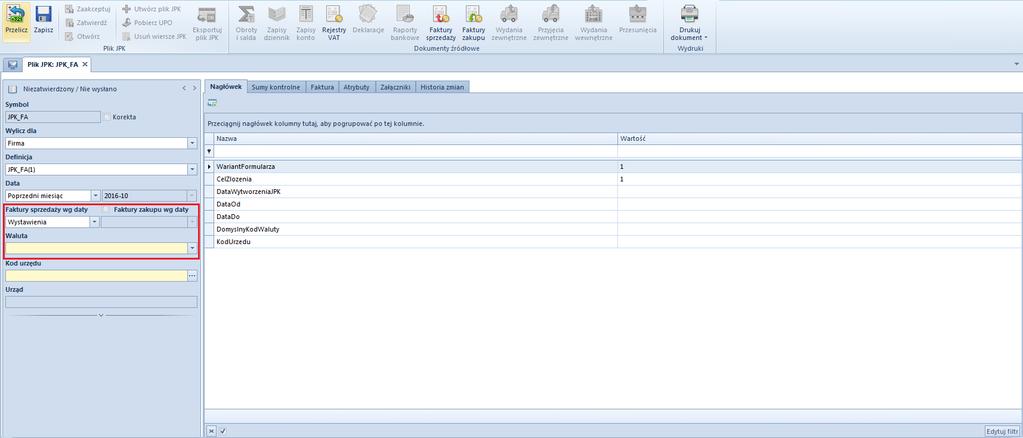Image resolution: width=1023 pixels, height=438 pixels.
Task: Switch to the Historia zmian tab
Action: coord(442,87)
